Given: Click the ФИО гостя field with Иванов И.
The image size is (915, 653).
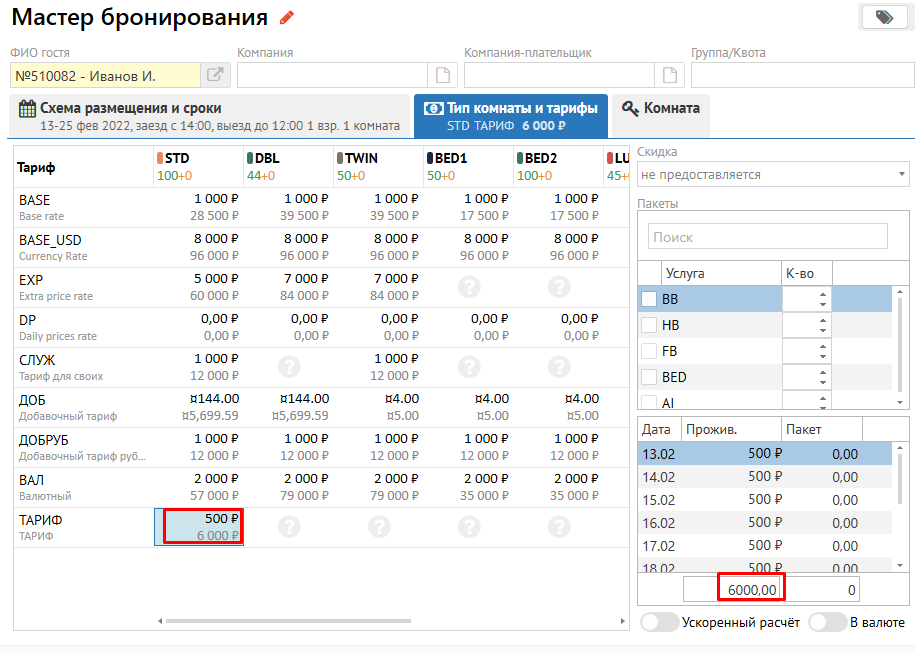Looking at the screenshot, I should point(105,75).
